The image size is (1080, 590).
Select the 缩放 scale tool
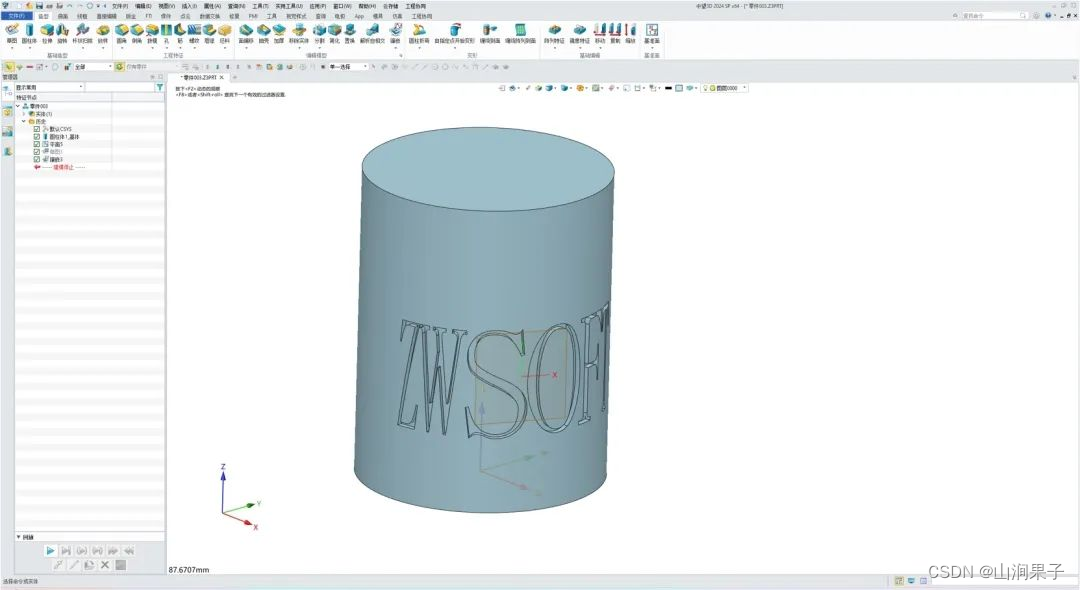[x=630, y=32]
